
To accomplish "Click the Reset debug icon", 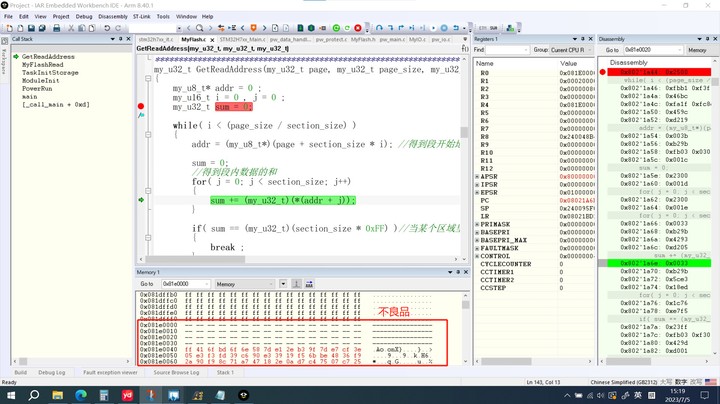I will (x=456, y=28).
